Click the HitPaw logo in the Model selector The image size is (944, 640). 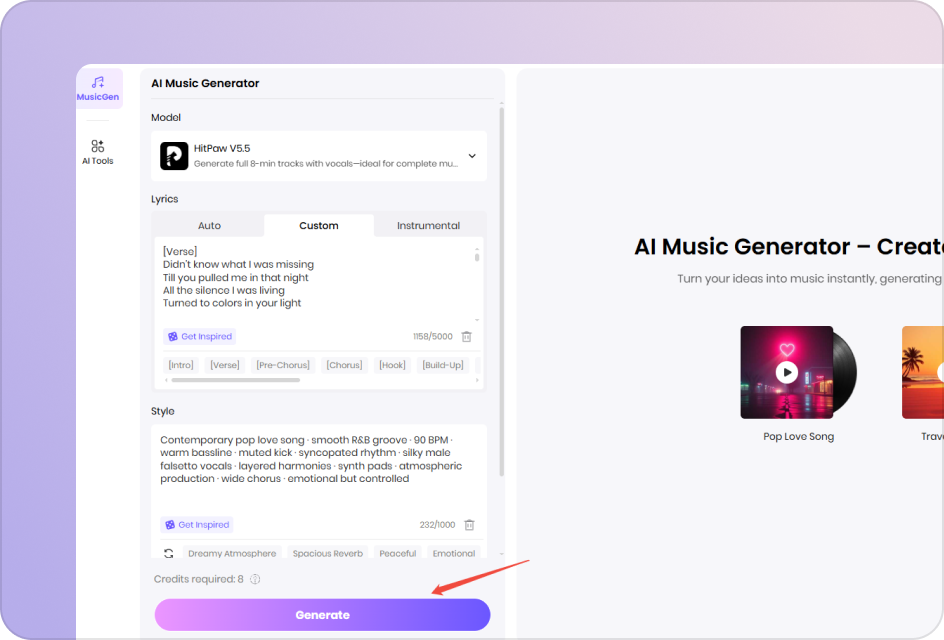click(174, 156)
